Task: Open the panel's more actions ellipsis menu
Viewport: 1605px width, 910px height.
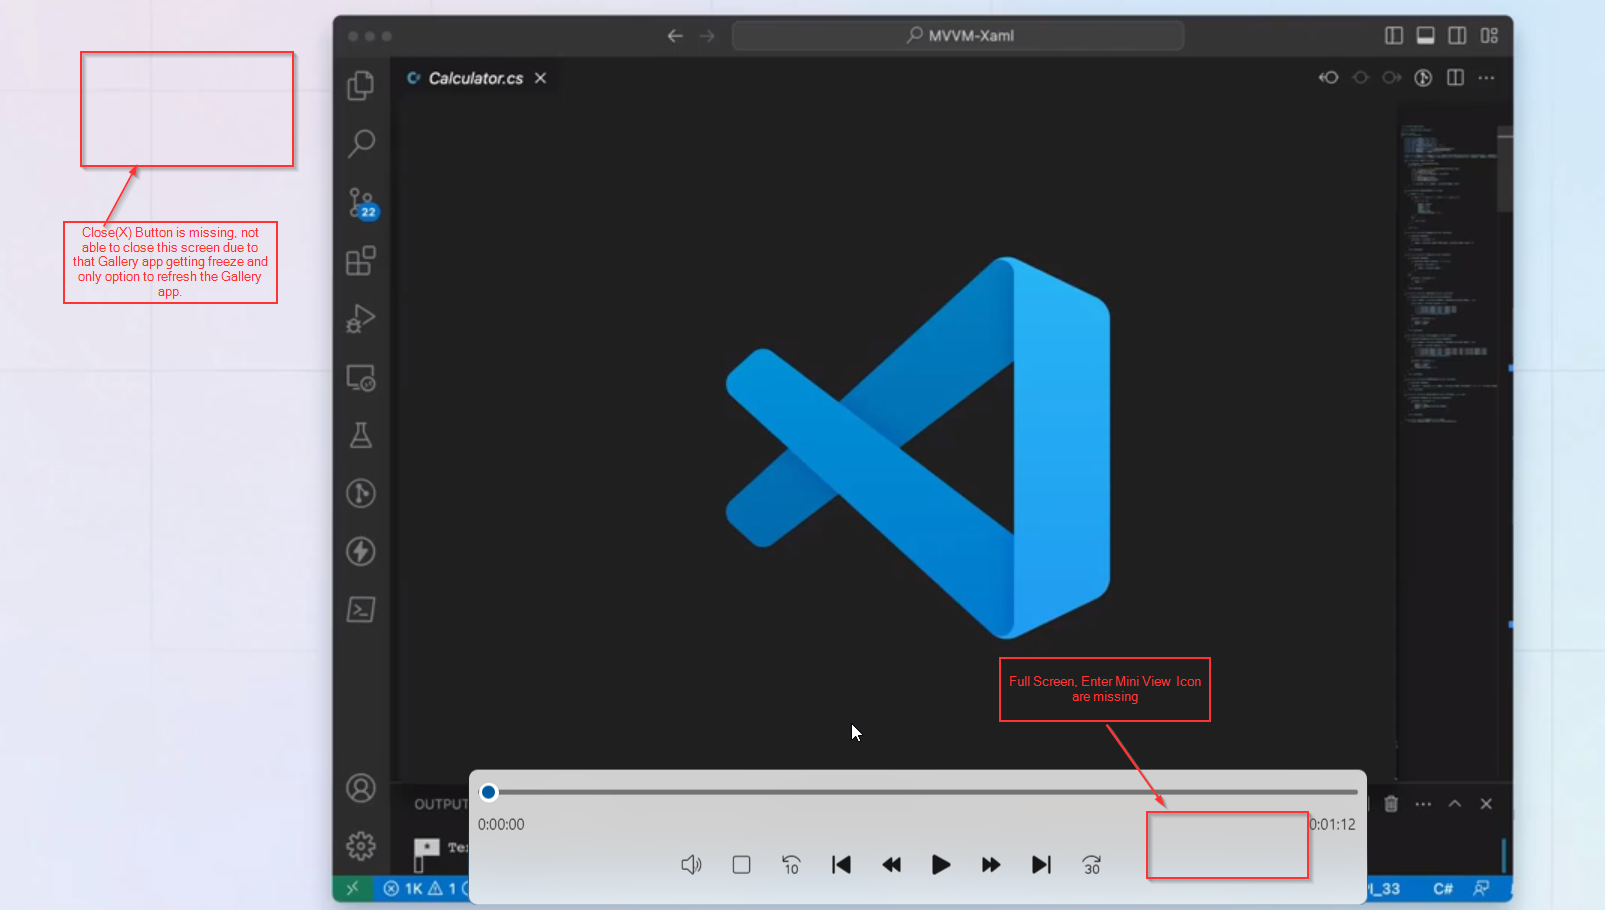Action: click(1422, 803)
